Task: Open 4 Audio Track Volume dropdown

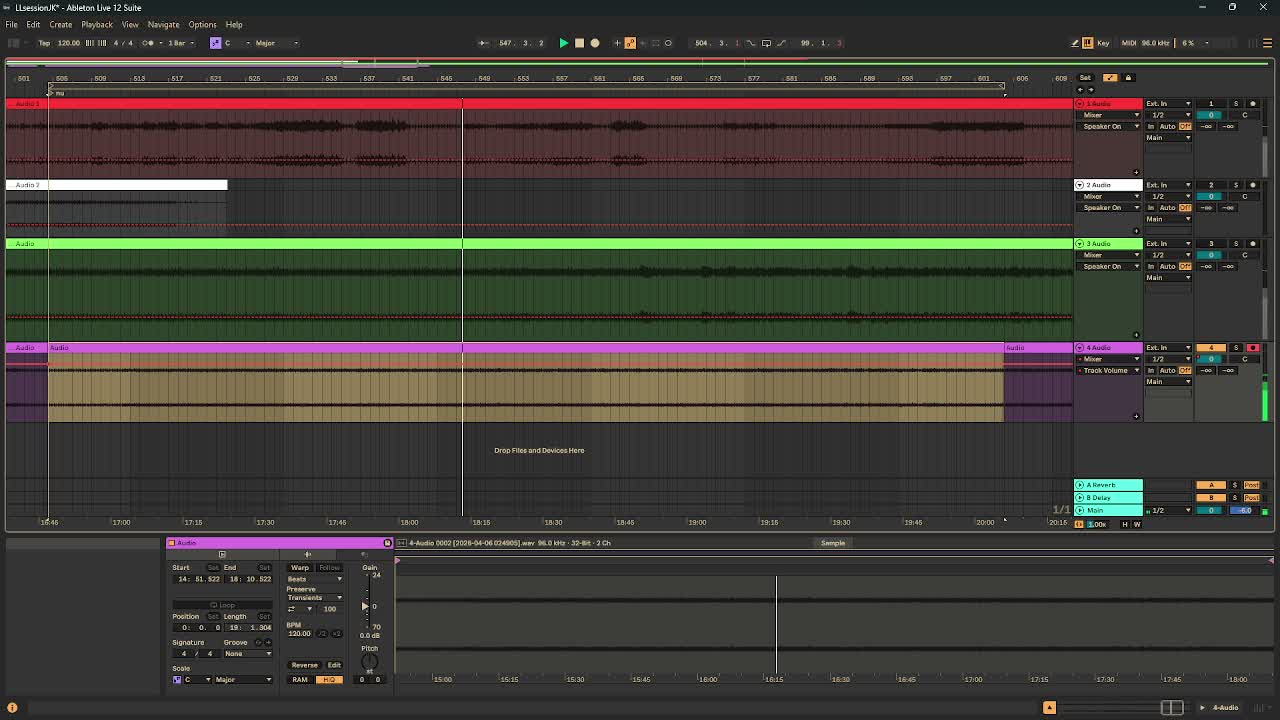Action: (x=1107, y=370)
